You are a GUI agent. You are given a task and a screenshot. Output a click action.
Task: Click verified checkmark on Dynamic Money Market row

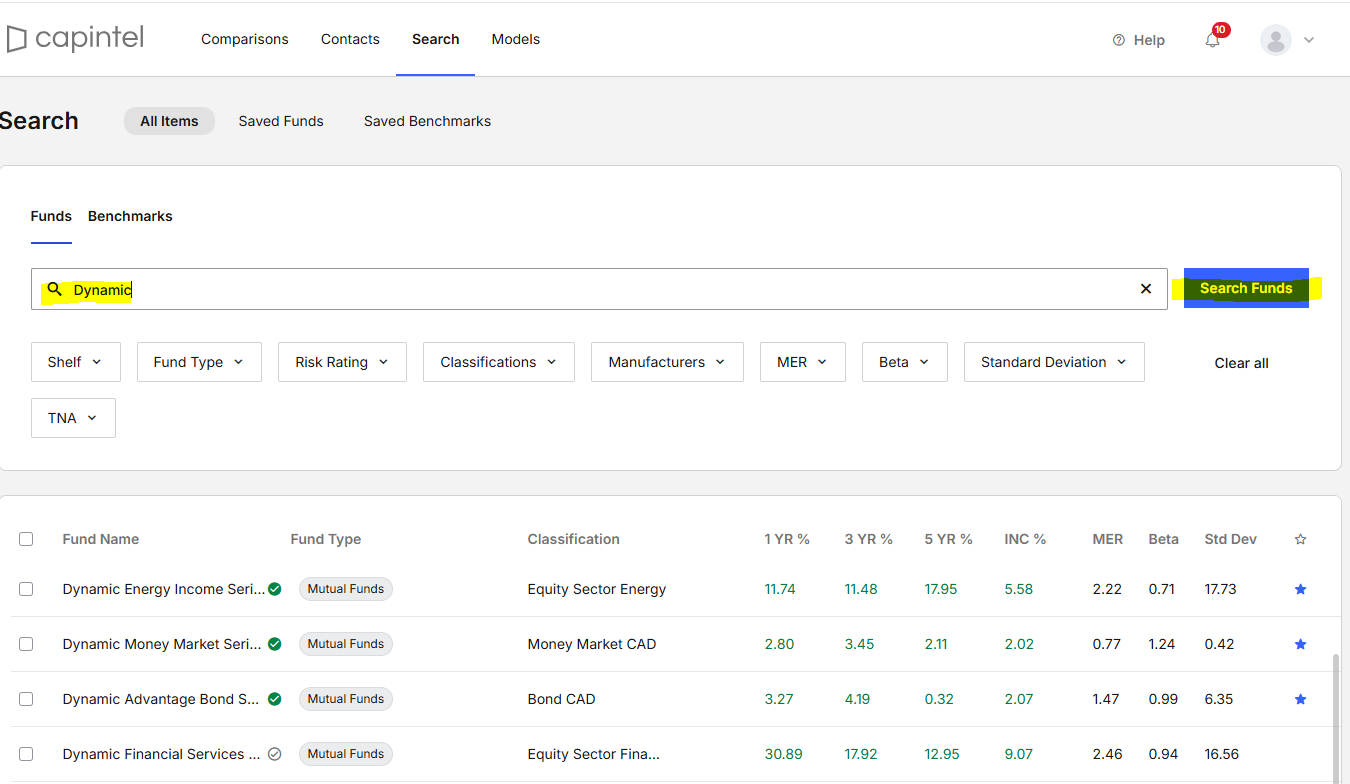point(275,644)
